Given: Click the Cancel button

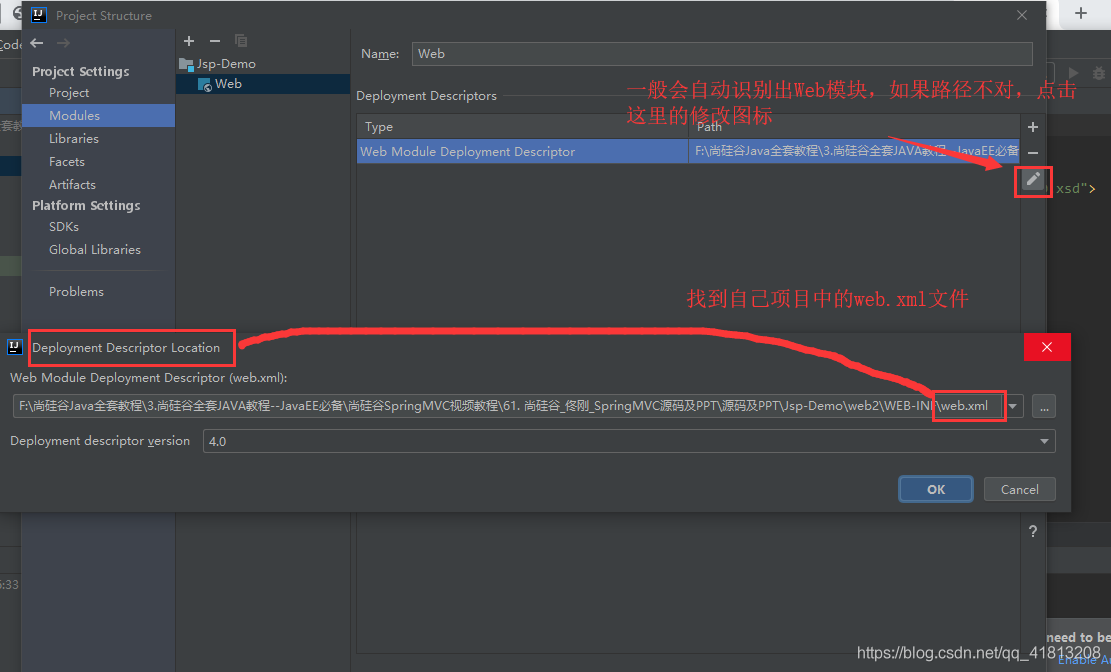Looking at the screenshot, I should 1019,489.
